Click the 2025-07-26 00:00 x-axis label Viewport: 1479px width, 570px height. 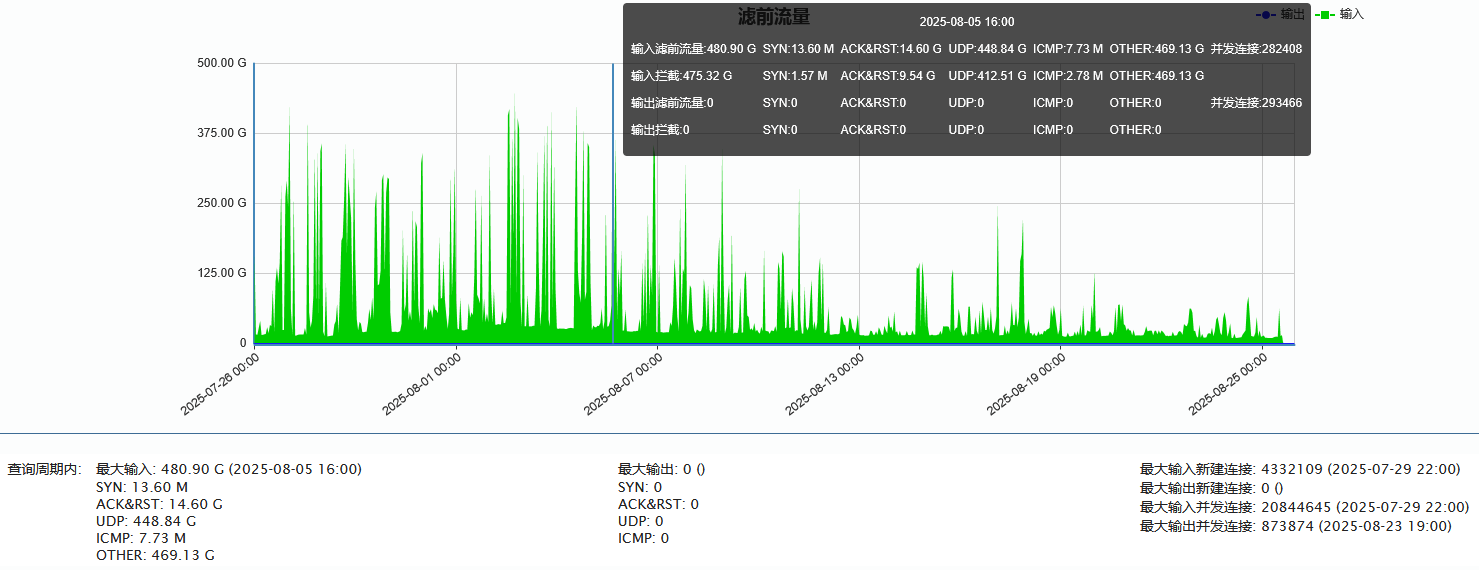(222, 382)
